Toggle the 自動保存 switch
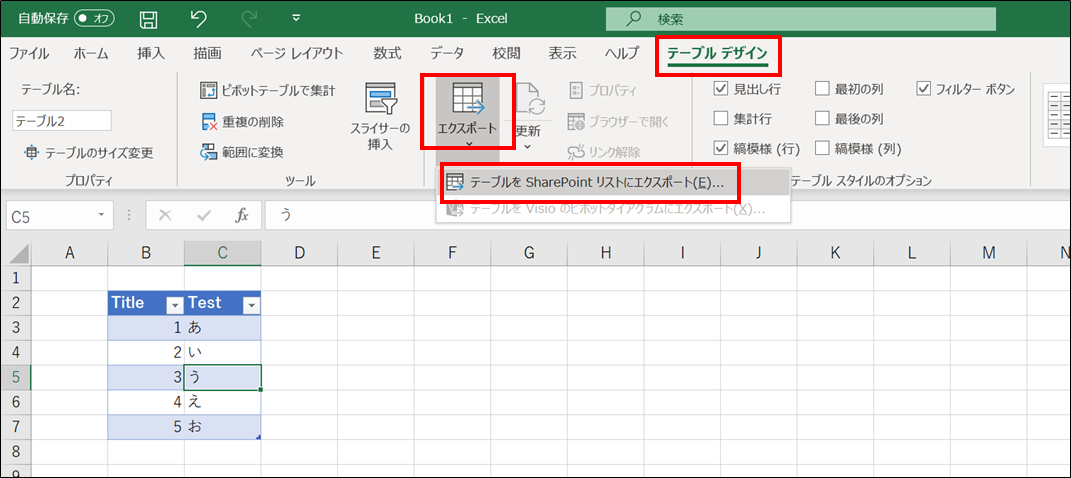Screen dimensions: 1071x478 (94, 18)
